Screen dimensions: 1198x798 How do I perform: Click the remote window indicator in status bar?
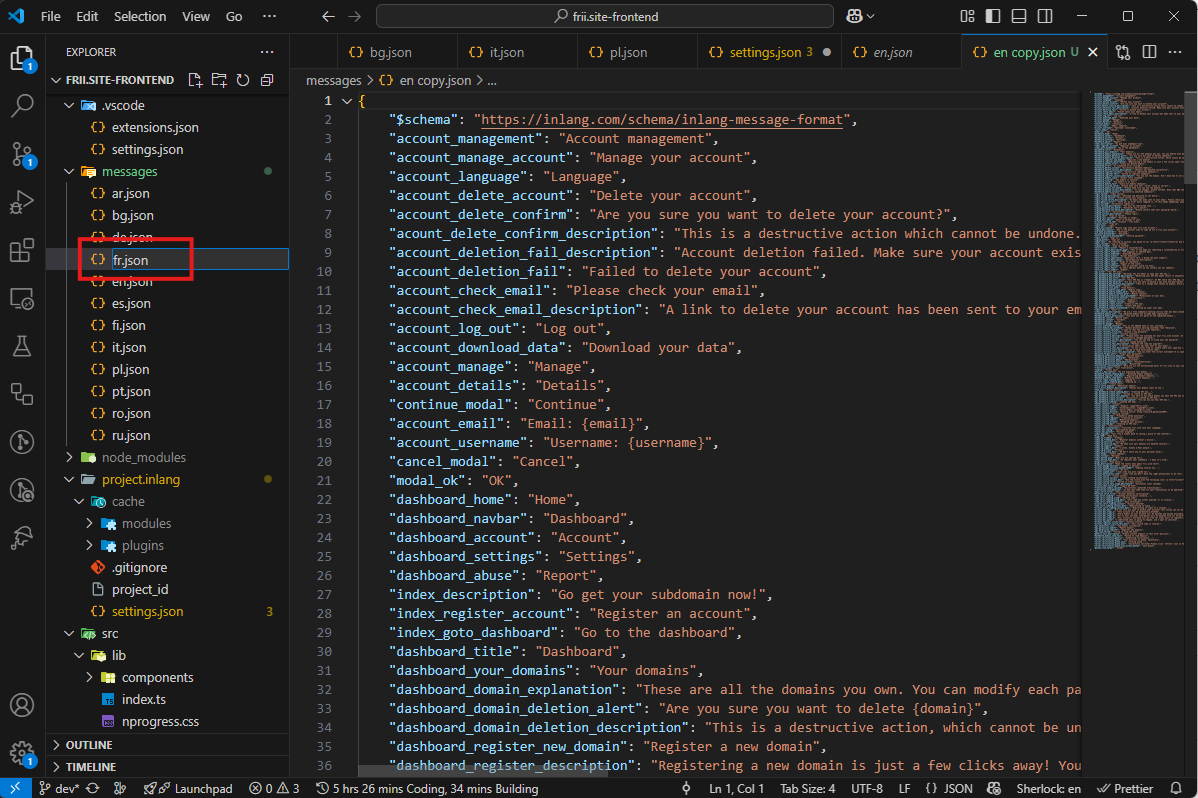click(15, 788)
